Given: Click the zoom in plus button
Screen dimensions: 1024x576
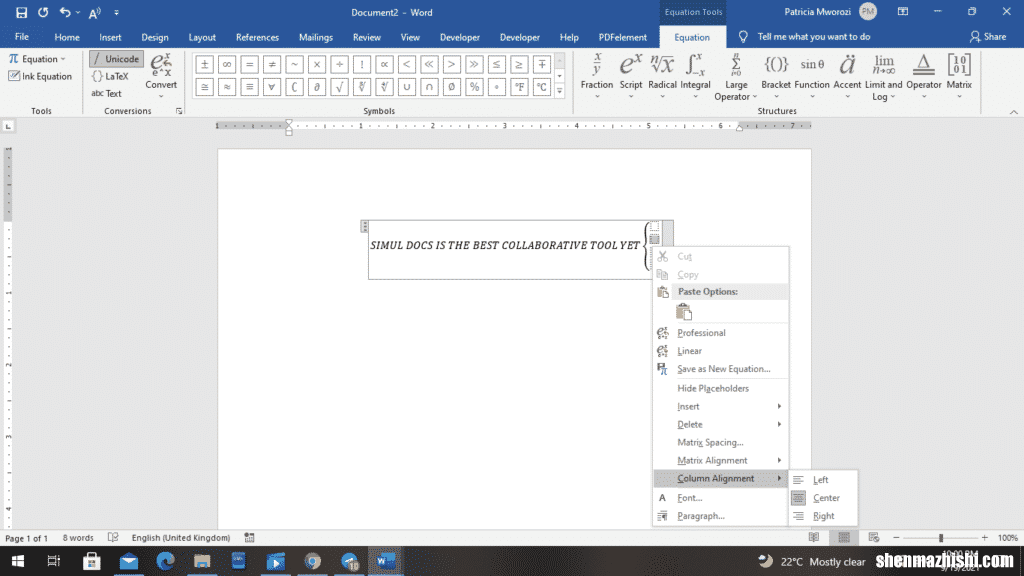Looking at the screenshot, I should [985, 537].
